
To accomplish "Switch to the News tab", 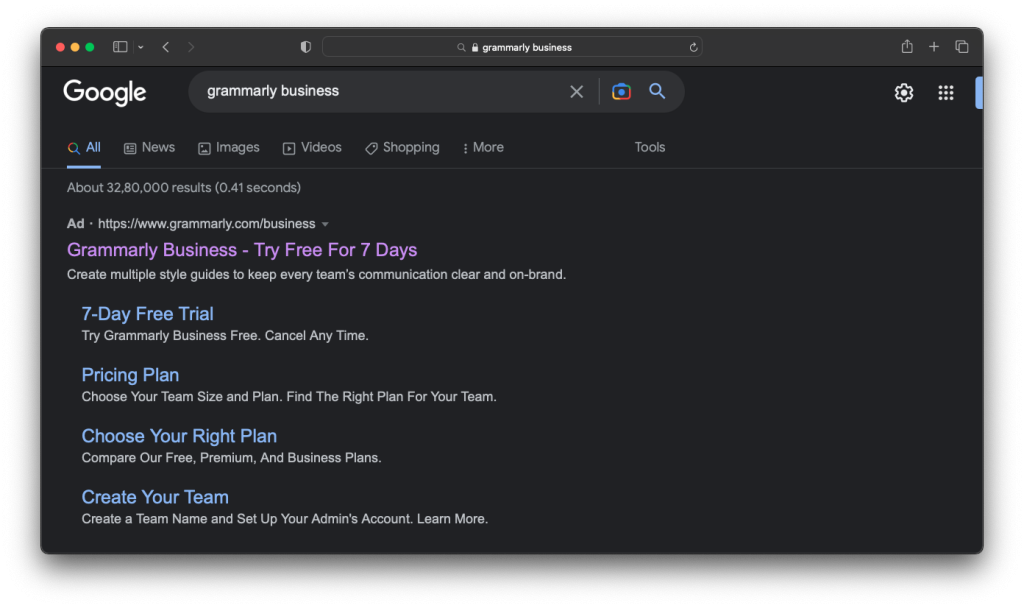I will [x=149, y=147].
